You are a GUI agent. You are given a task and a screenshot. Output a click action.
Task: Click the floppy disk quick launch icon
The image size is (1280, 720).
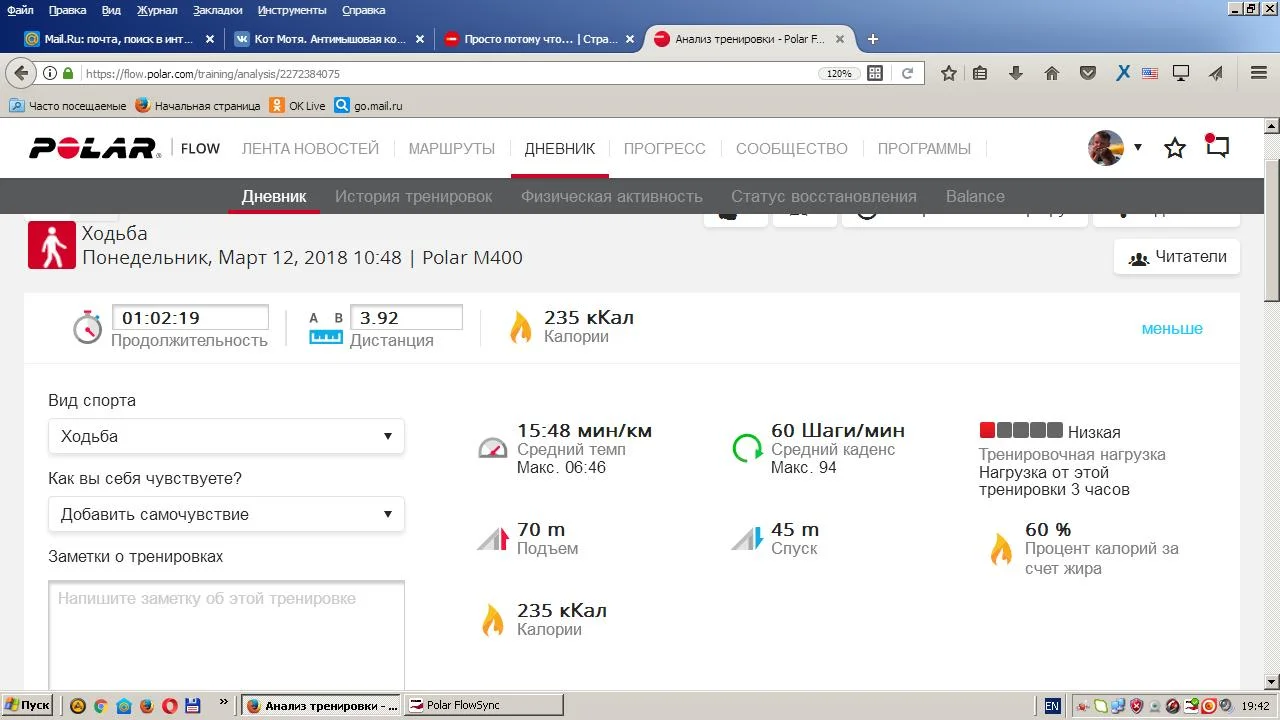[x=192, y=705]
